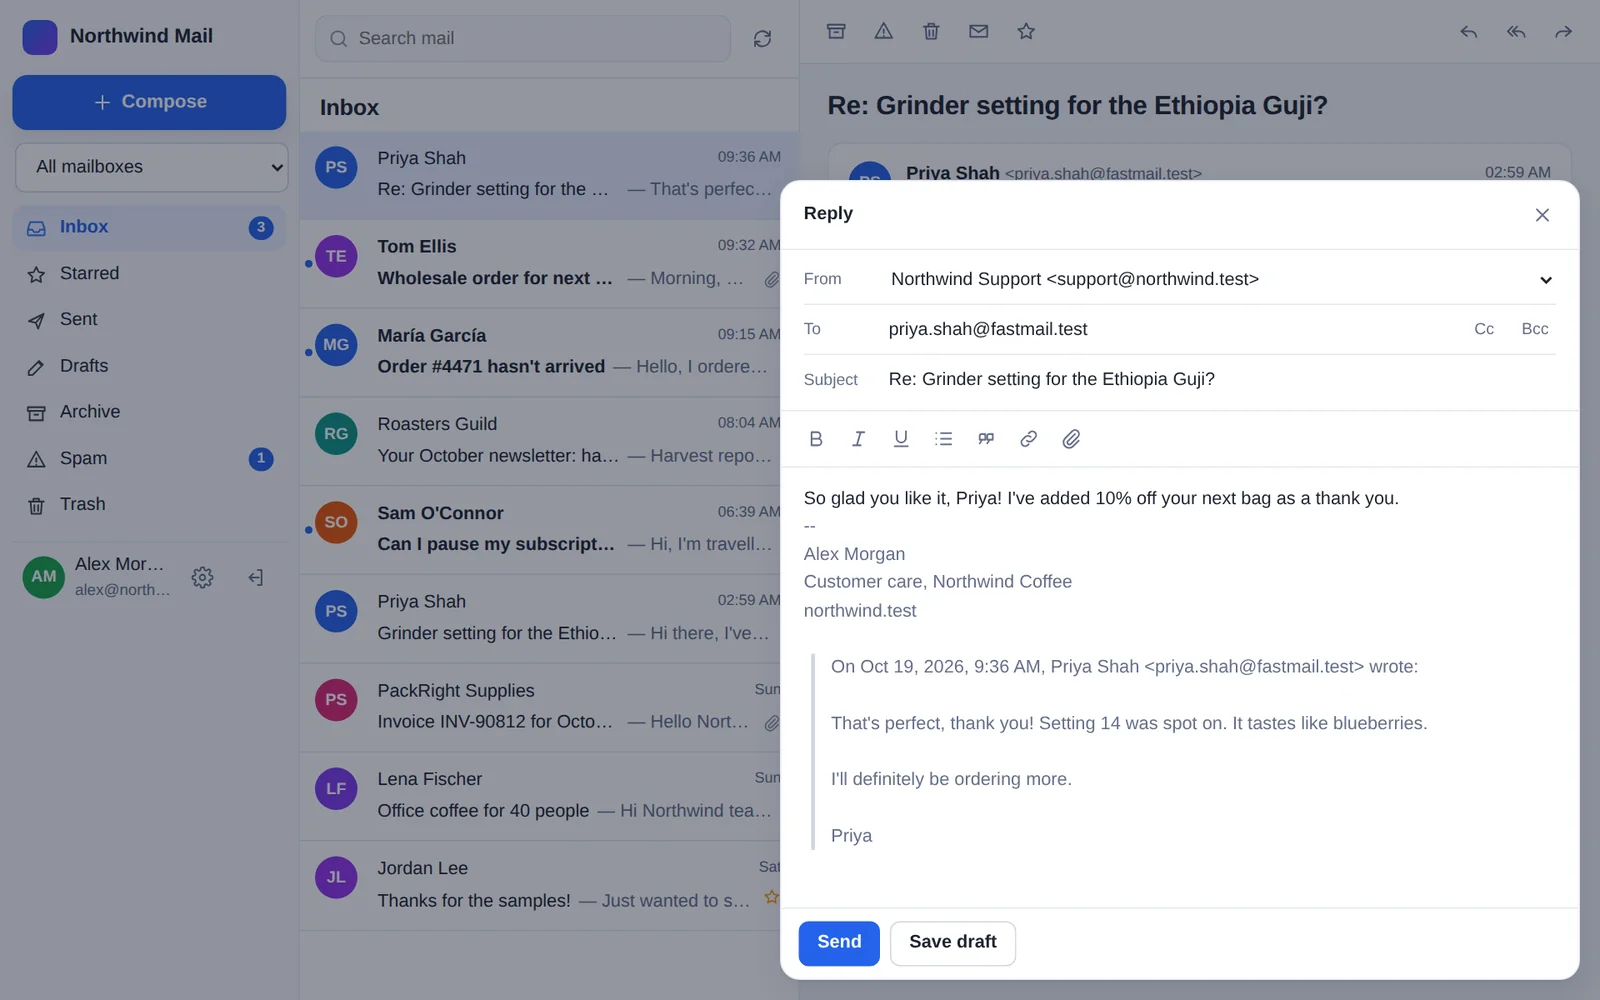Insert a bulleted list in reply
This screenshot has height=1000, width=1600.
click(943, 439)
